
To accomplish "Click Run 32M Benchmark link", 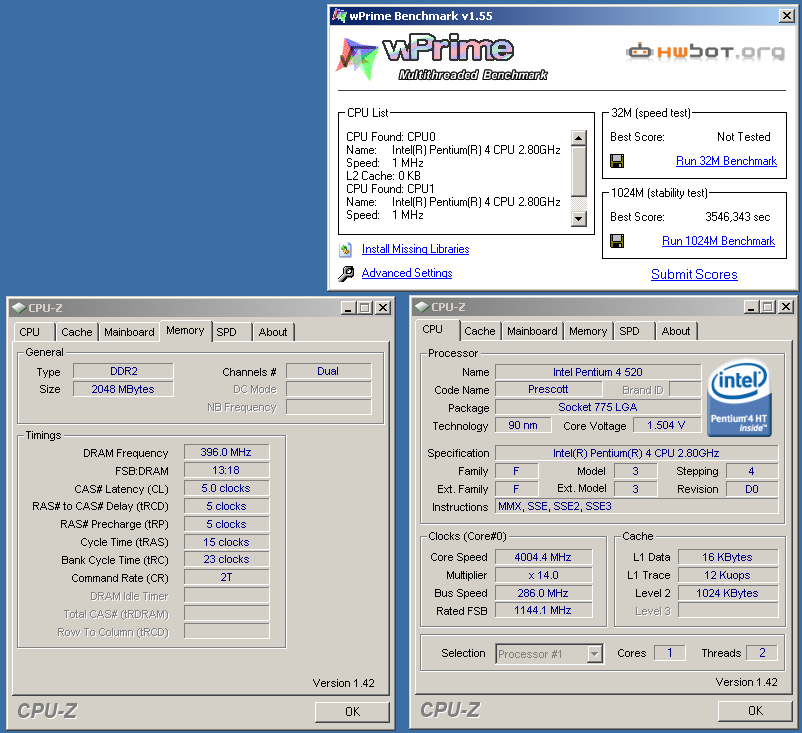I will pyautogui.click(x=726, y=161).
